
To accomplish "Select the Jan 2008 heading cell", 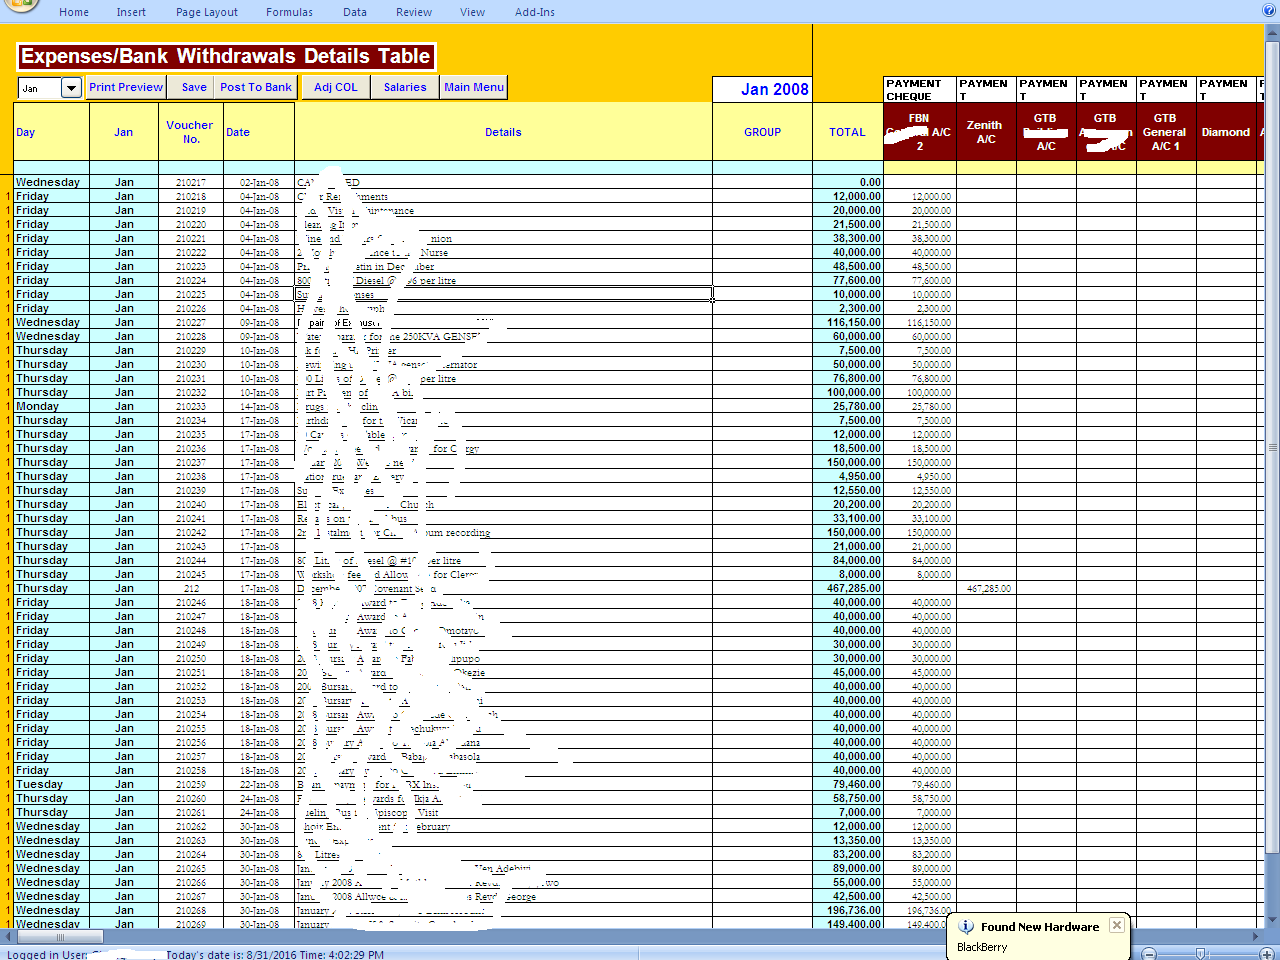I will [x=762, y=89].
